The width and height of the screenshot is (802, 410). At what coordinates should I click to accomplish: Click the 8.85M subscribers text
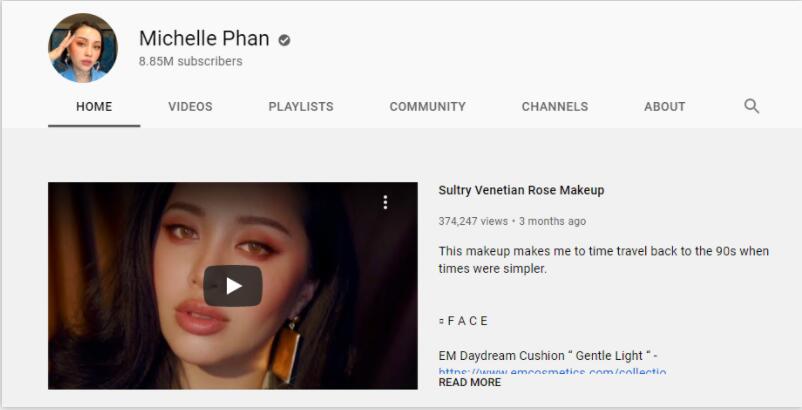click(190, 62)
